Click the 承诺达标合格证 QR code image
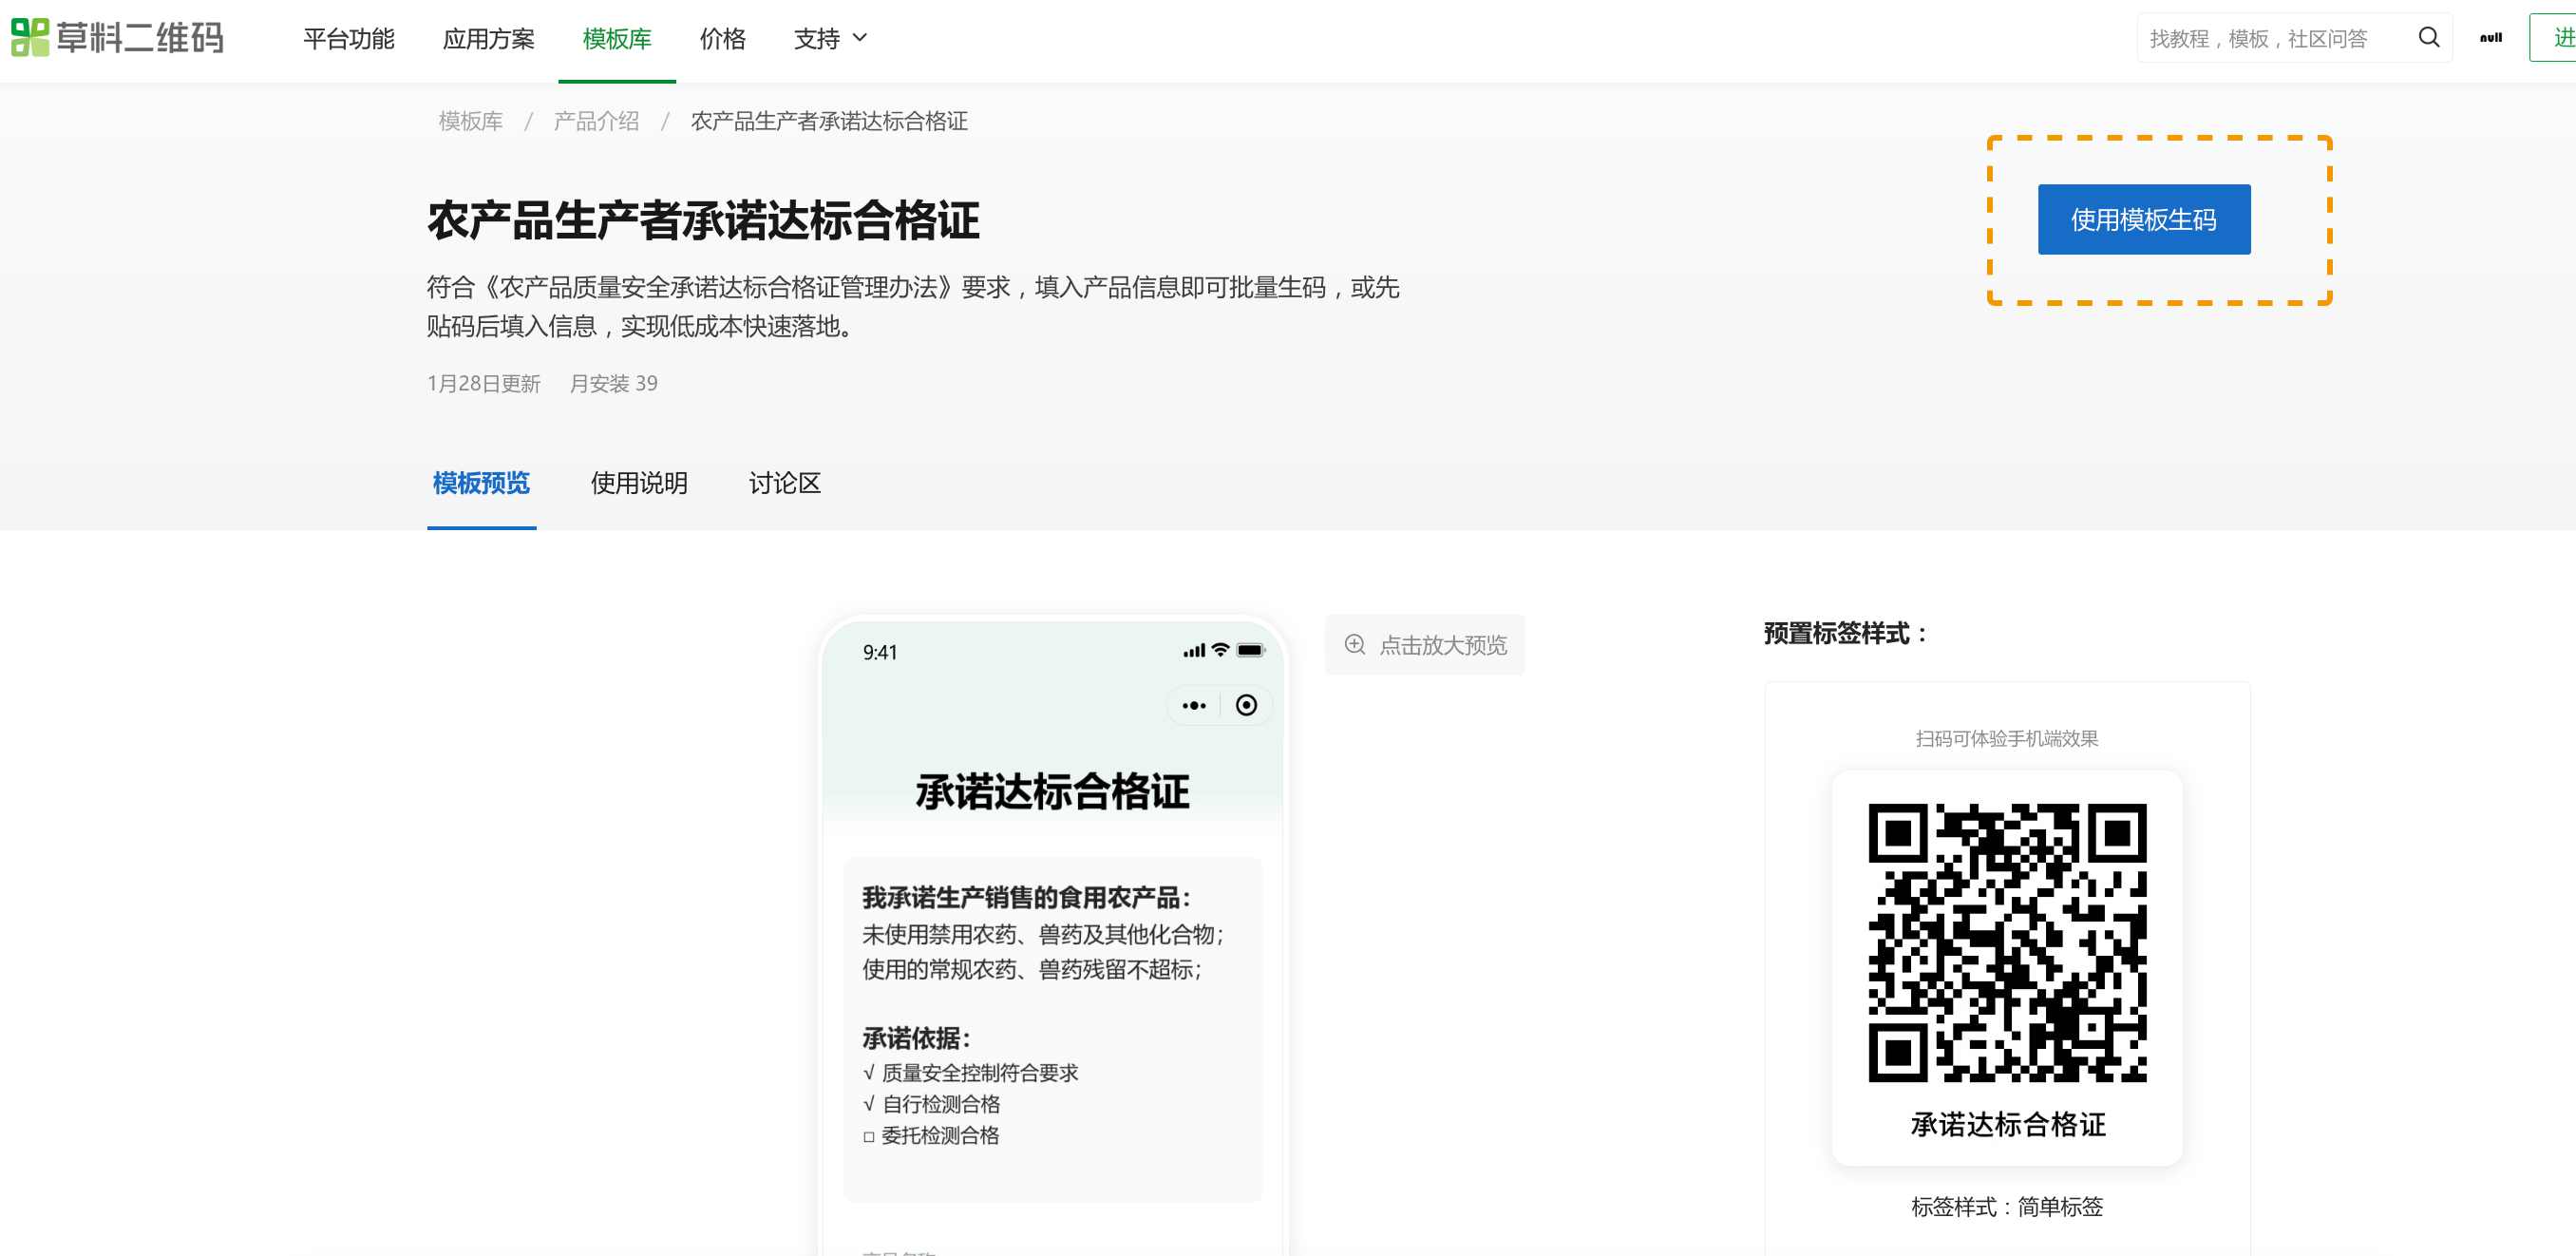Viewport: 2576px width, 1256px height. (x=2006, y=942)
